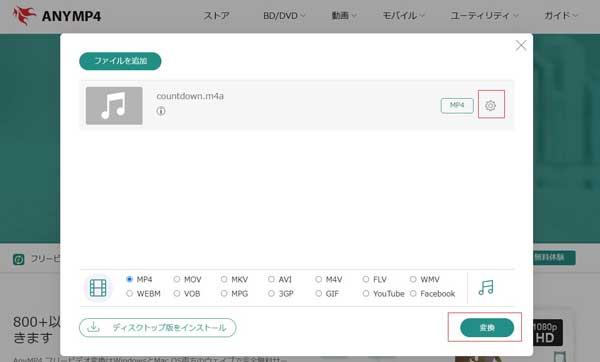Select the MKV radio button

click(x=224, y=279)
